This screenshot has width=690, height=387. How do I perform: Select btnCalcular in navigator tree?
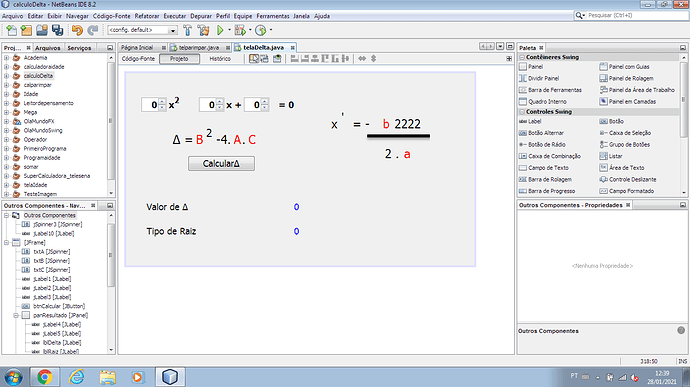pos(53,306)
